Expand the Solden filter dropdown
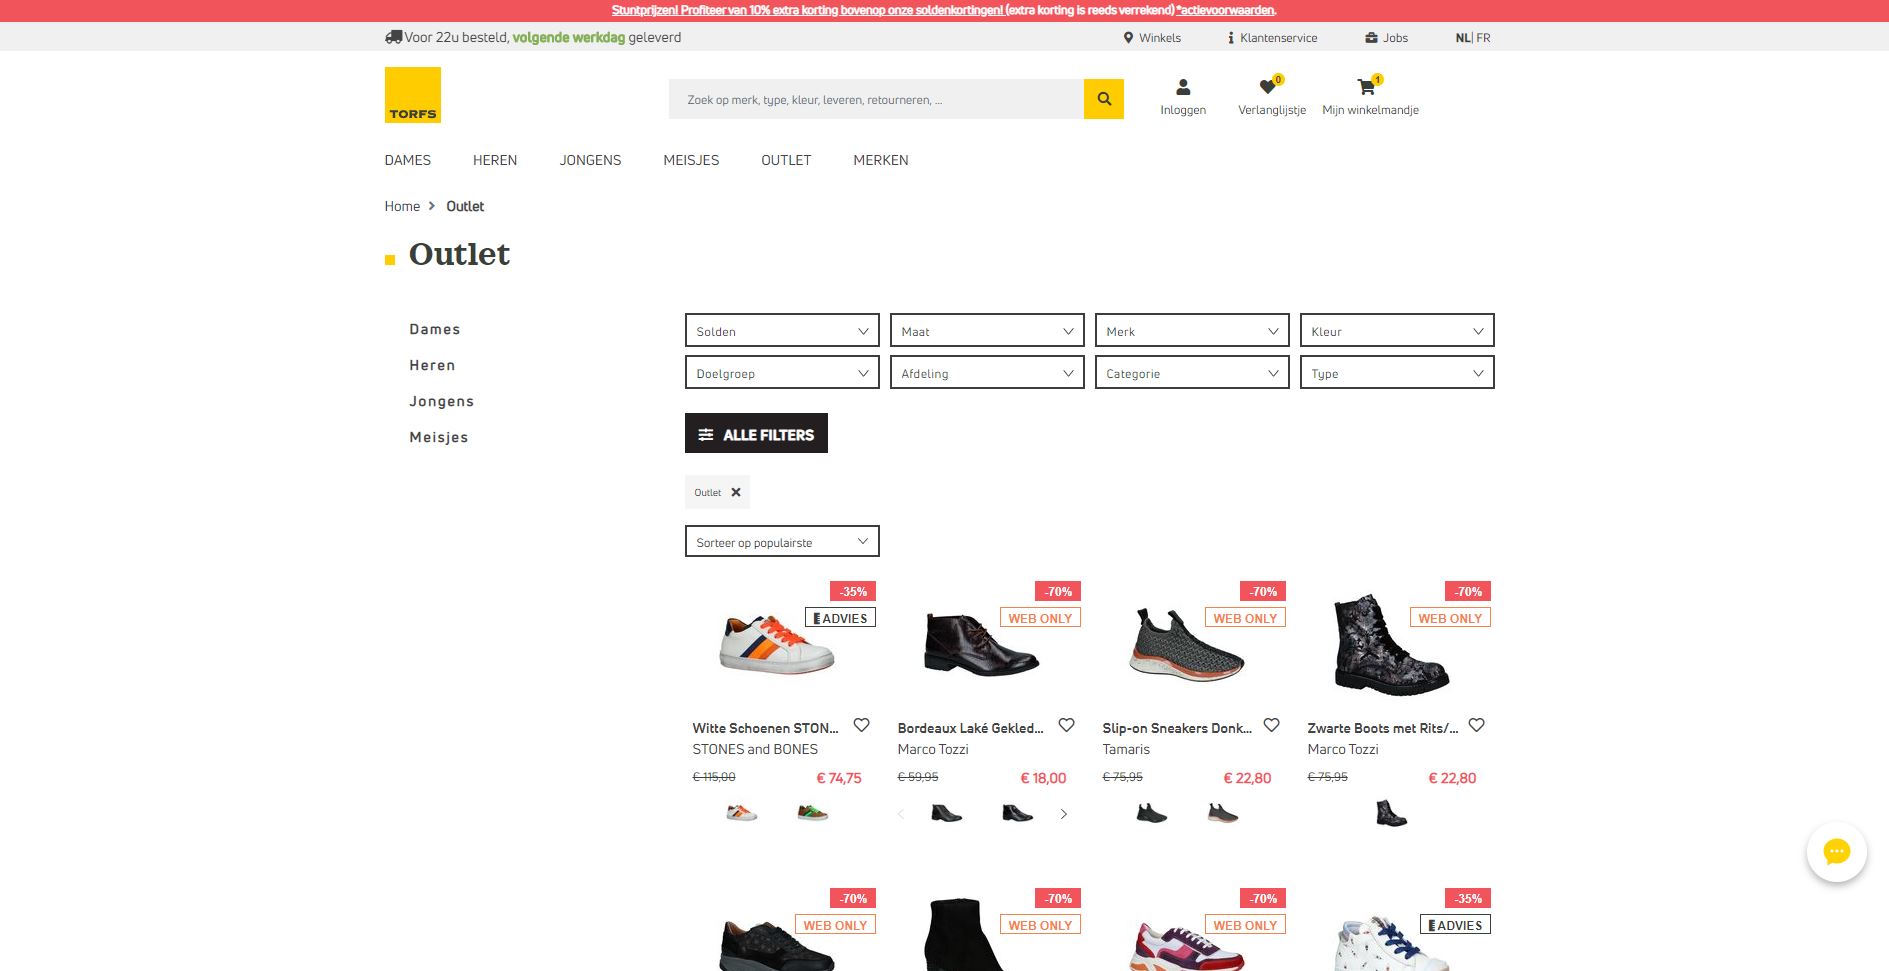1889x971 pixels. (x=782, y=331)
